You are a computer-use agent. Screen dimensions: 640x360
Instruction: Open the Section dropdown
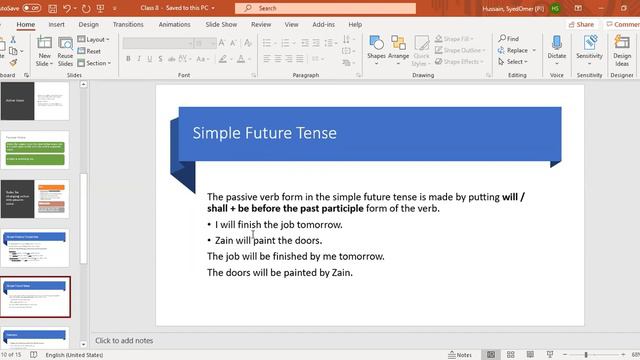point(94,63)
